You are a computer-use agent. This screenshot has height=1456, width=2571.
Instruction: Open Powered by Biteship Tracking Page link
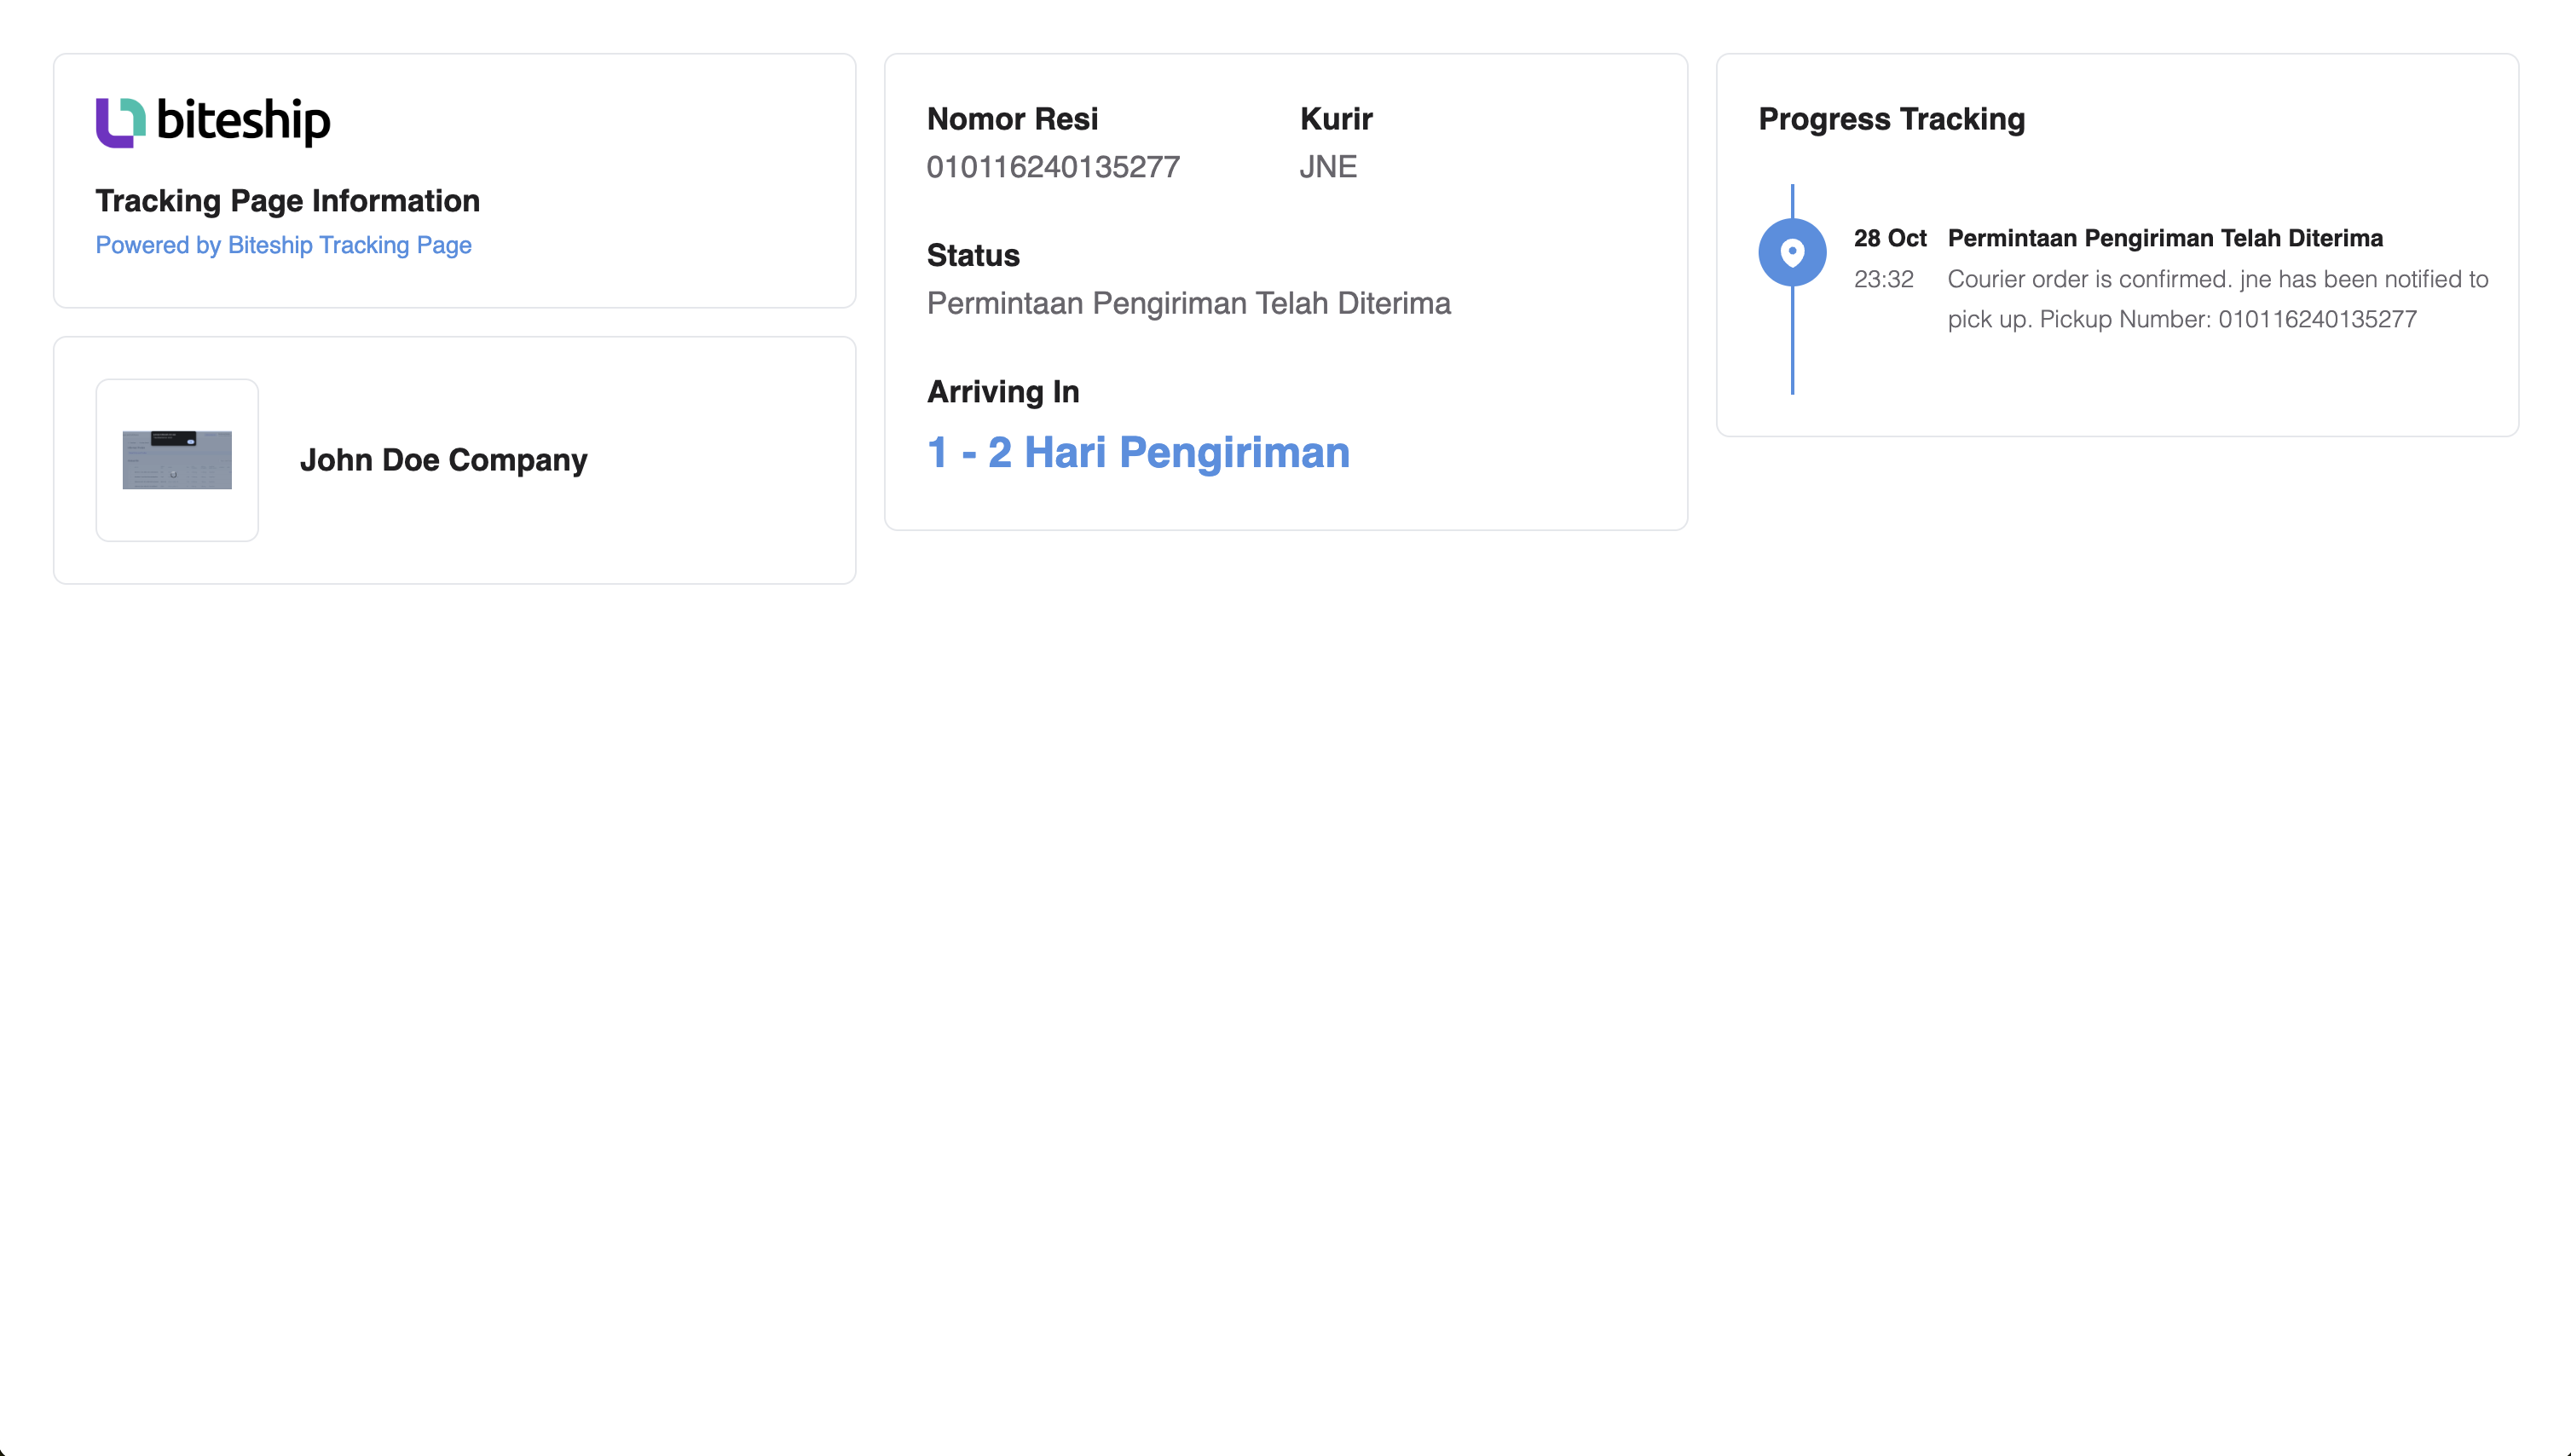283,245
